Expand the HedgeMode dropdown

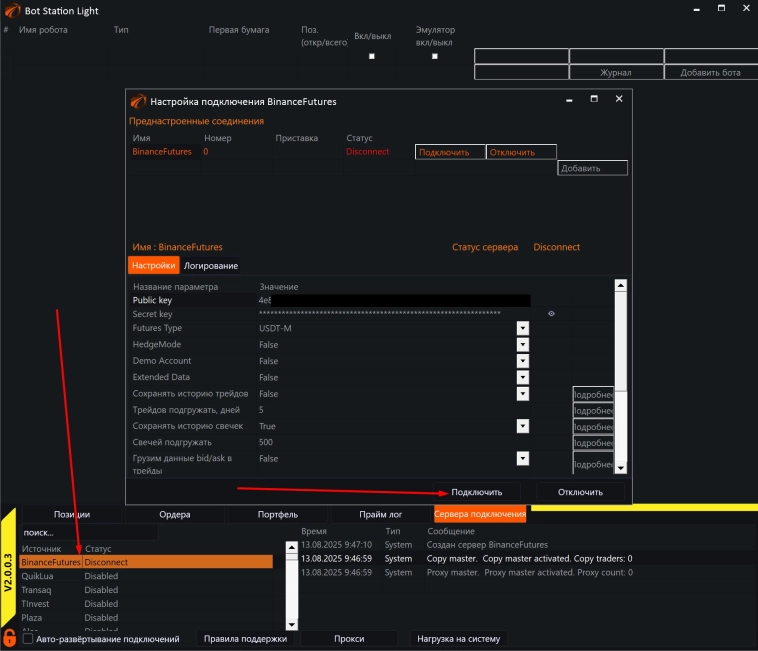pyautogui.click(x=522, y=345)
